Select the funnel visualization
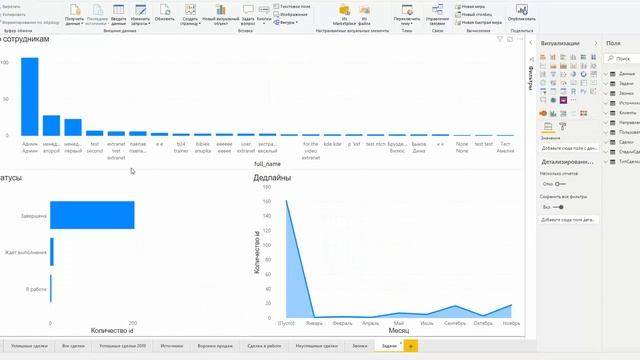Viewport: 640px width, 360px height. click(x=553, y=74)
